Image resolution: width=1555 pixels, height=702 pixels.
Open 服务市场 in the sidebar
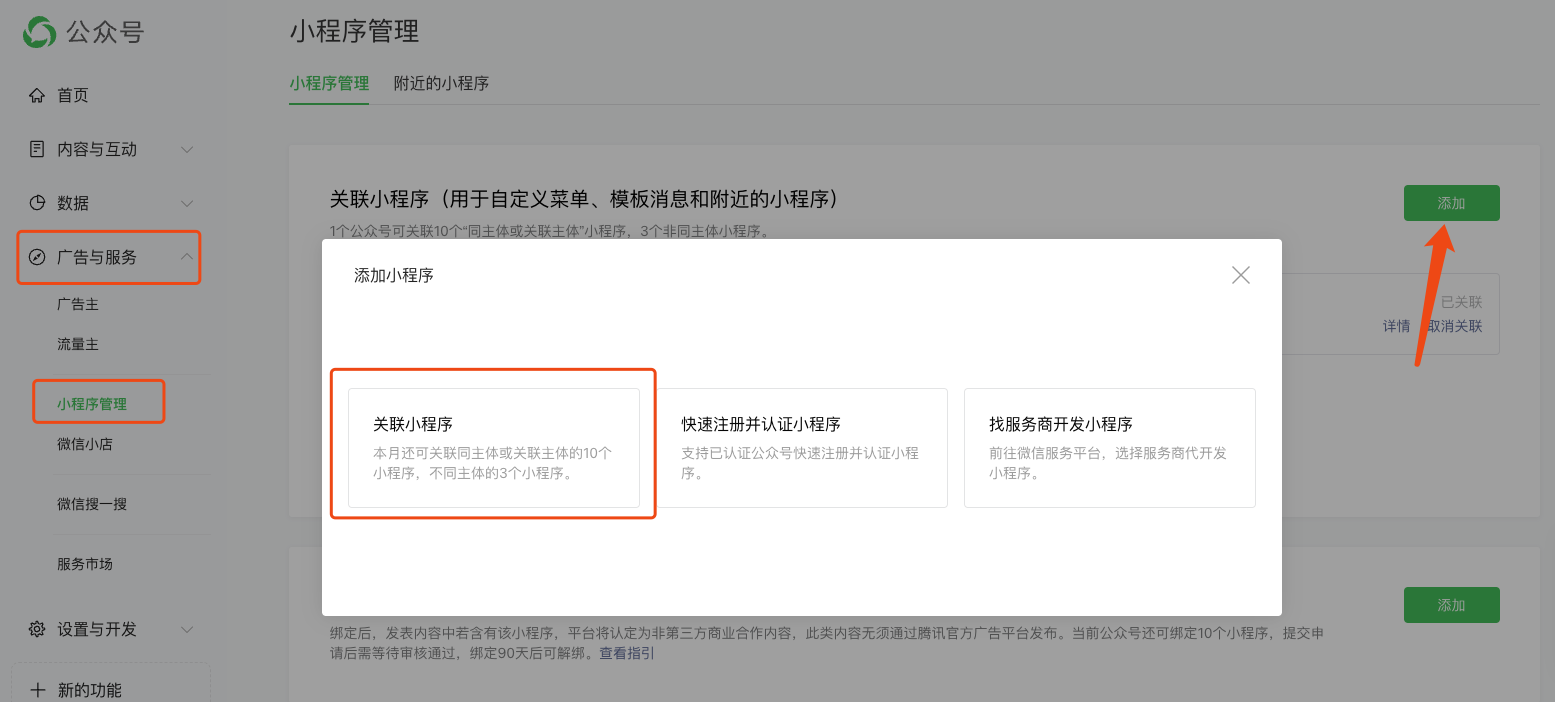[85, 564]
